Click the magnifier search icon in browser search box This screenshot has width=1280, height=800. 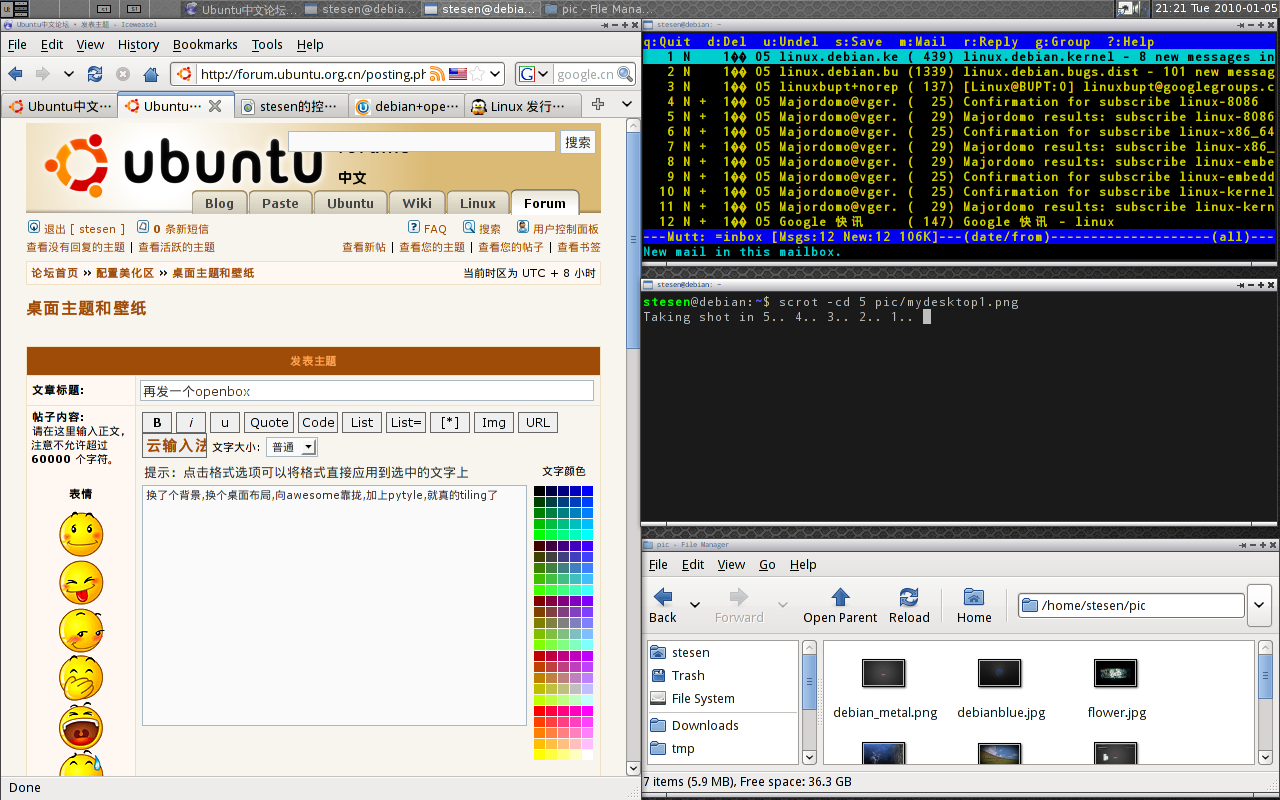(x=625, y=74)
